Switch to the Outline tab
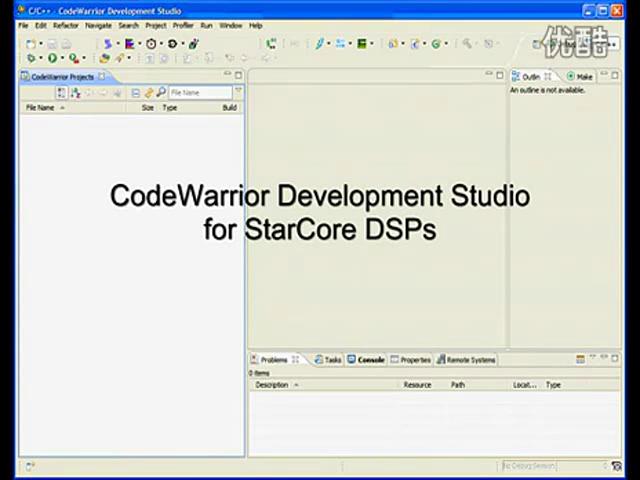640x480 pixels. pyautogui.click(x=531, y=77)
